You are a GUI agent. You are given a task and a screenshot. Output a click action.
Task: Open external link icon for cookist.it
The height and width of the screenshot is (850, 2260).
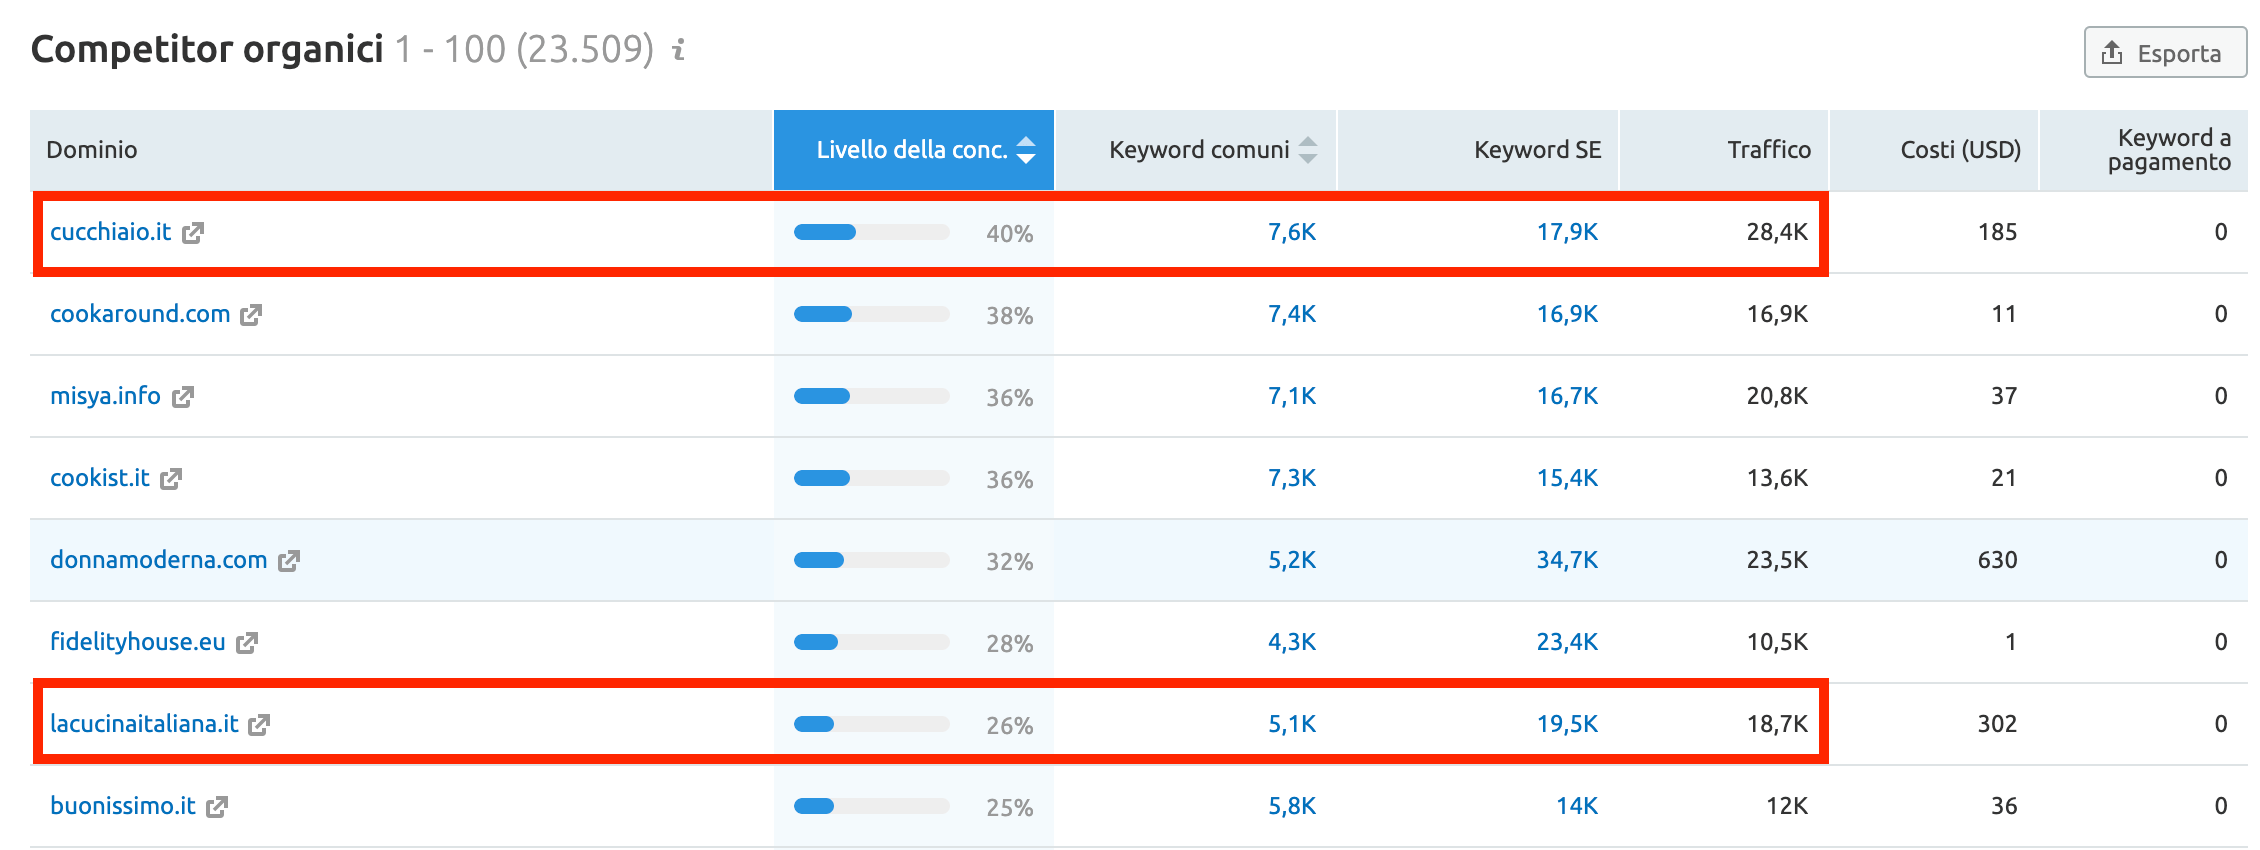click(x=171, y=479)
